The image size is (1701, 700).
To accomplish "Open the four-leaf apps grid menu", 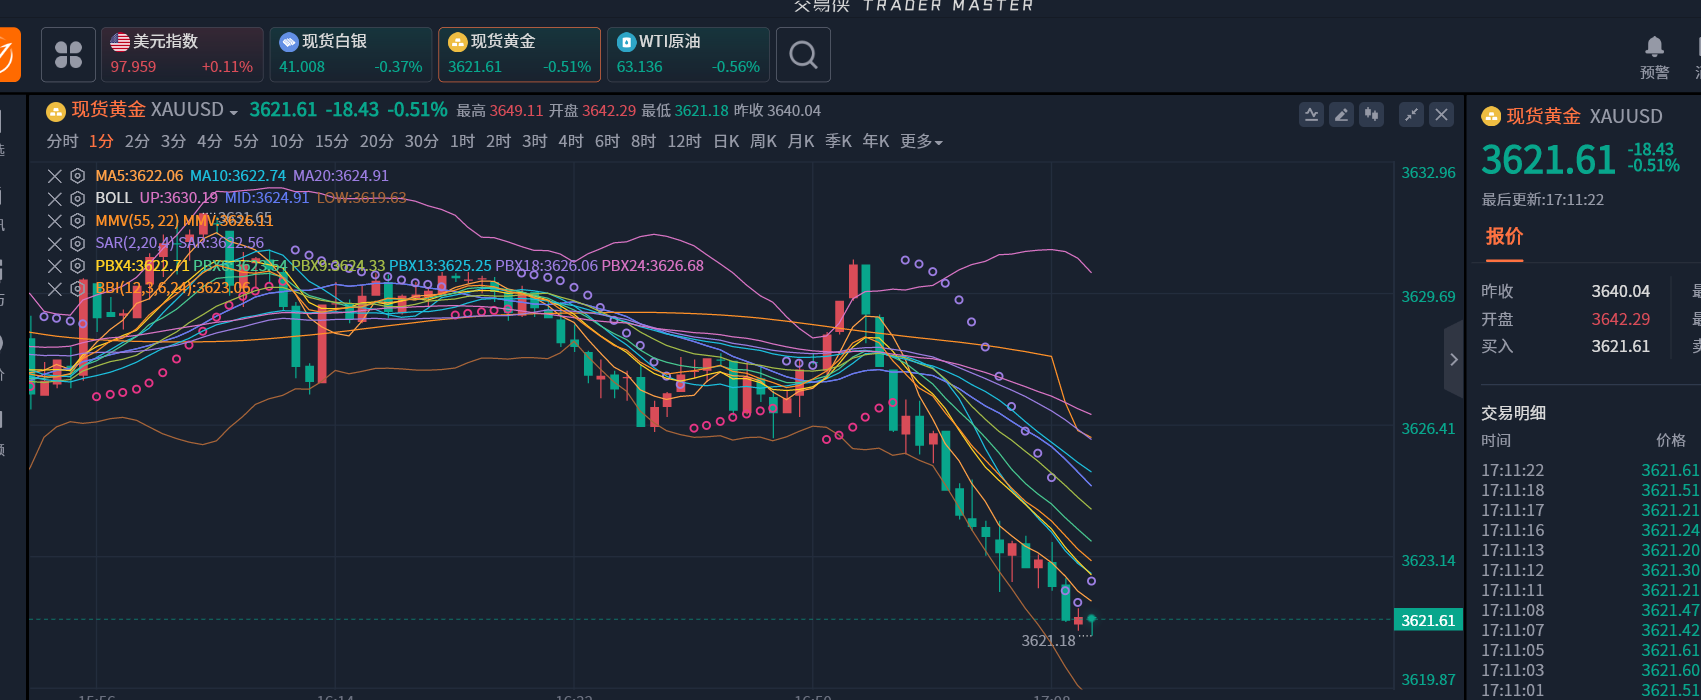I will 68,54.
